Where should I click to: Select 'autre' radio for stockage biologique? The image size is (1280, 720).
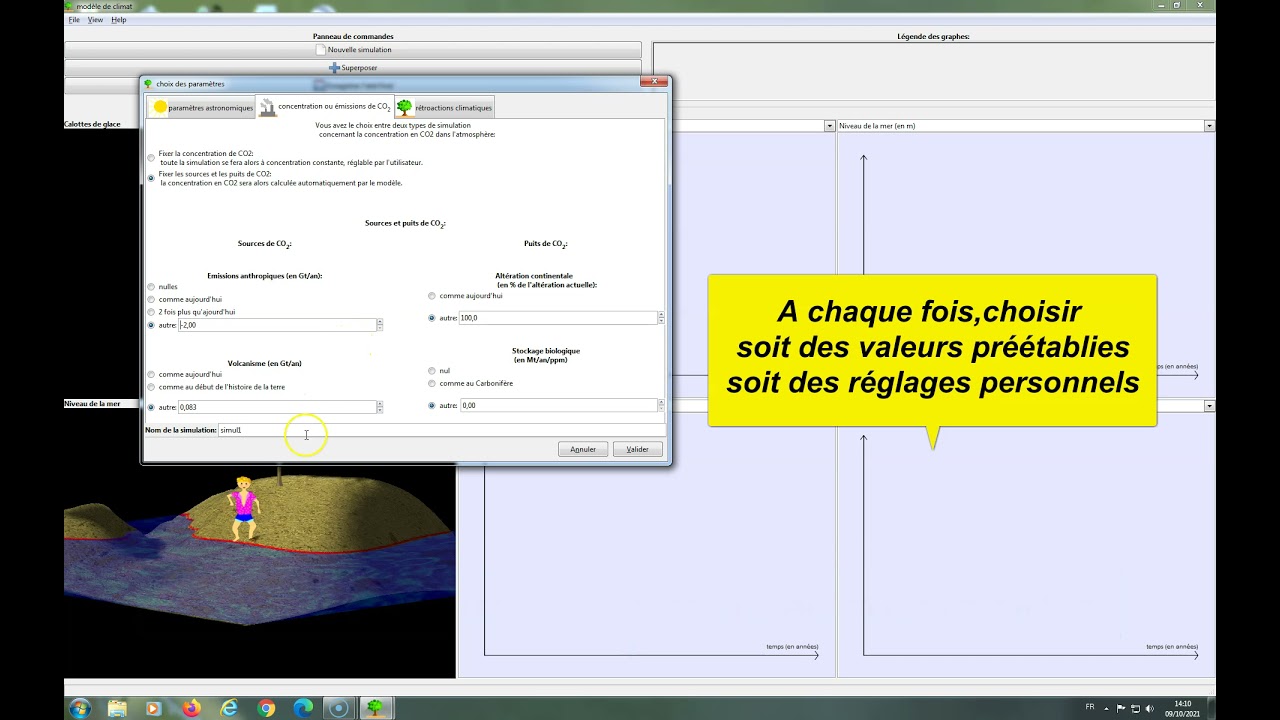(x=432, y=406)
